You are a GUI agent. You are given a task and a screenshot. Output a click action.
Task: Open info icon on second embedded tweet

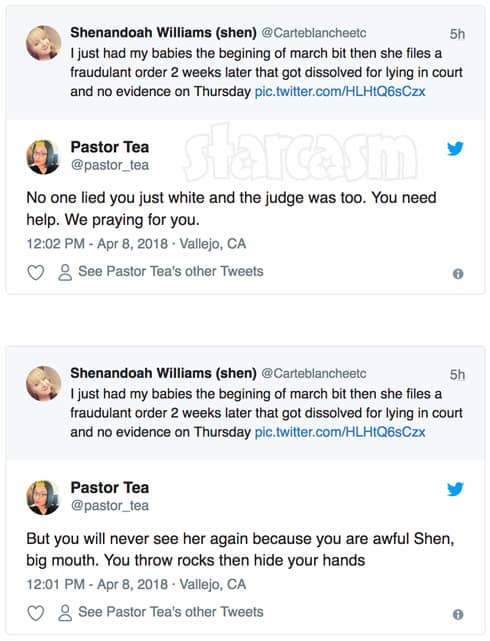pyautogui.click(x=458, y=614)
